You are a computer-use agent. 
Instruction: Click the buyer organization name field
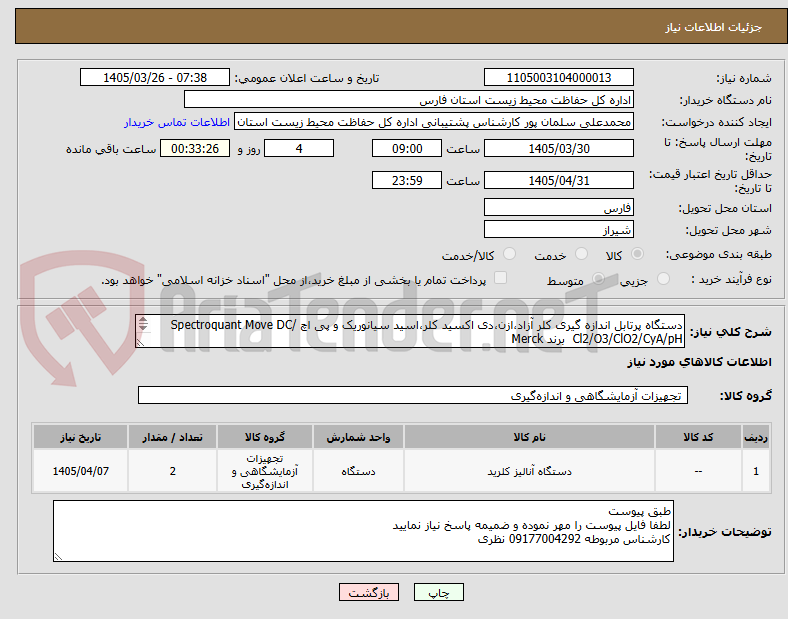(409, 99)
